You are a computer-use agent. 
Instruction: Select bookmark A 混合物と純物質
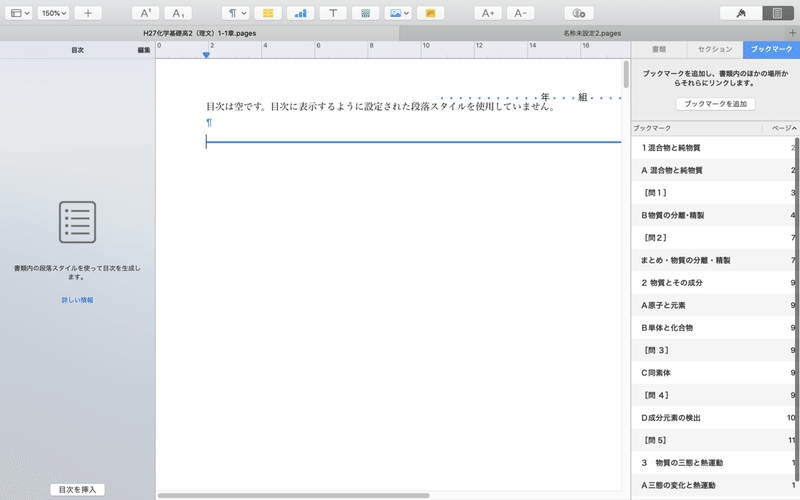pos(715,170)
